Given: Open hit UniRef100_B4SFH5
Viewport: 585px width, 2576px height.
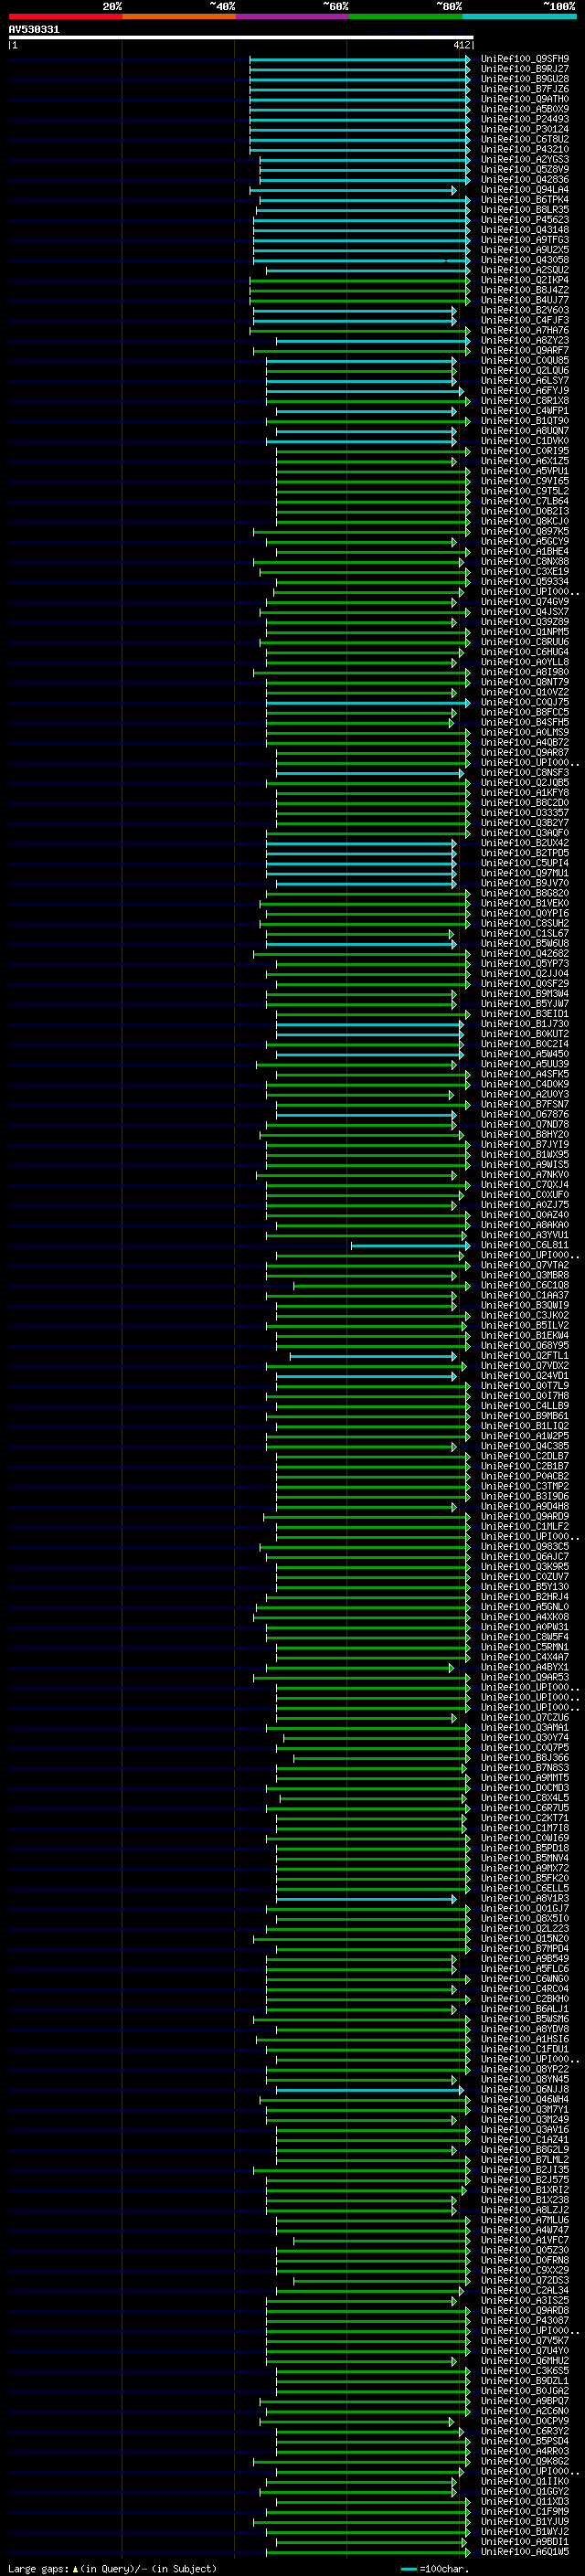Looking at the screenshot, I should [x=524, y=722].
